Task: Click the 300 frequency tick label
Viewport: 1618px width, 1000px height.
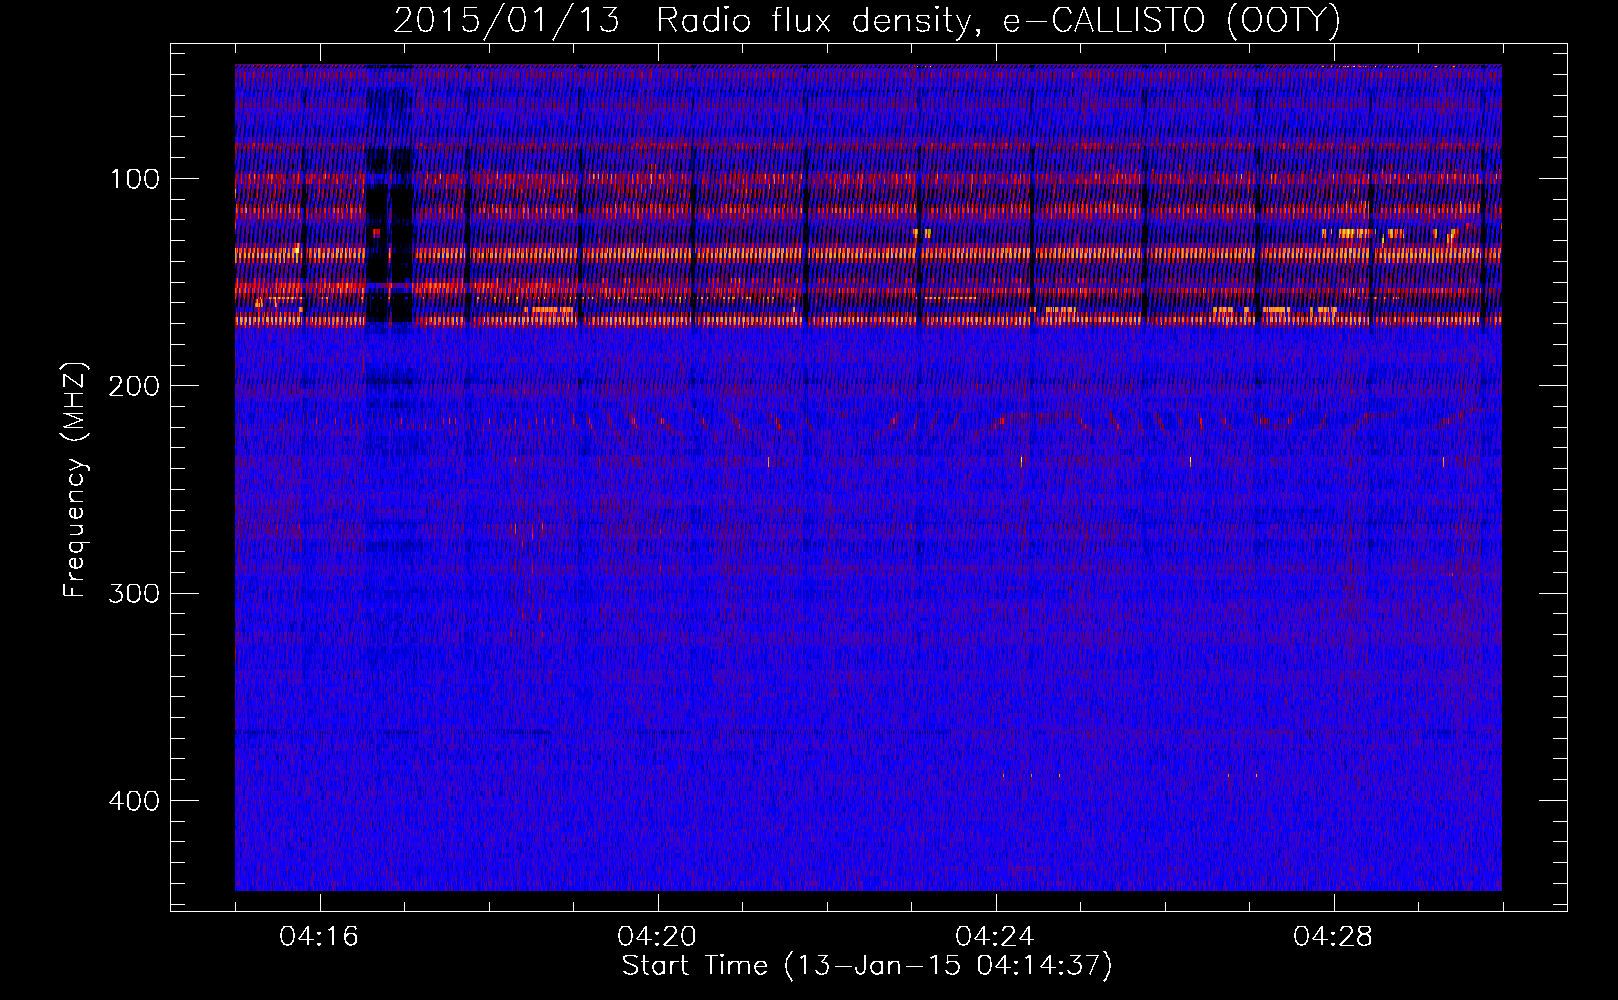Action: point(135,593)
